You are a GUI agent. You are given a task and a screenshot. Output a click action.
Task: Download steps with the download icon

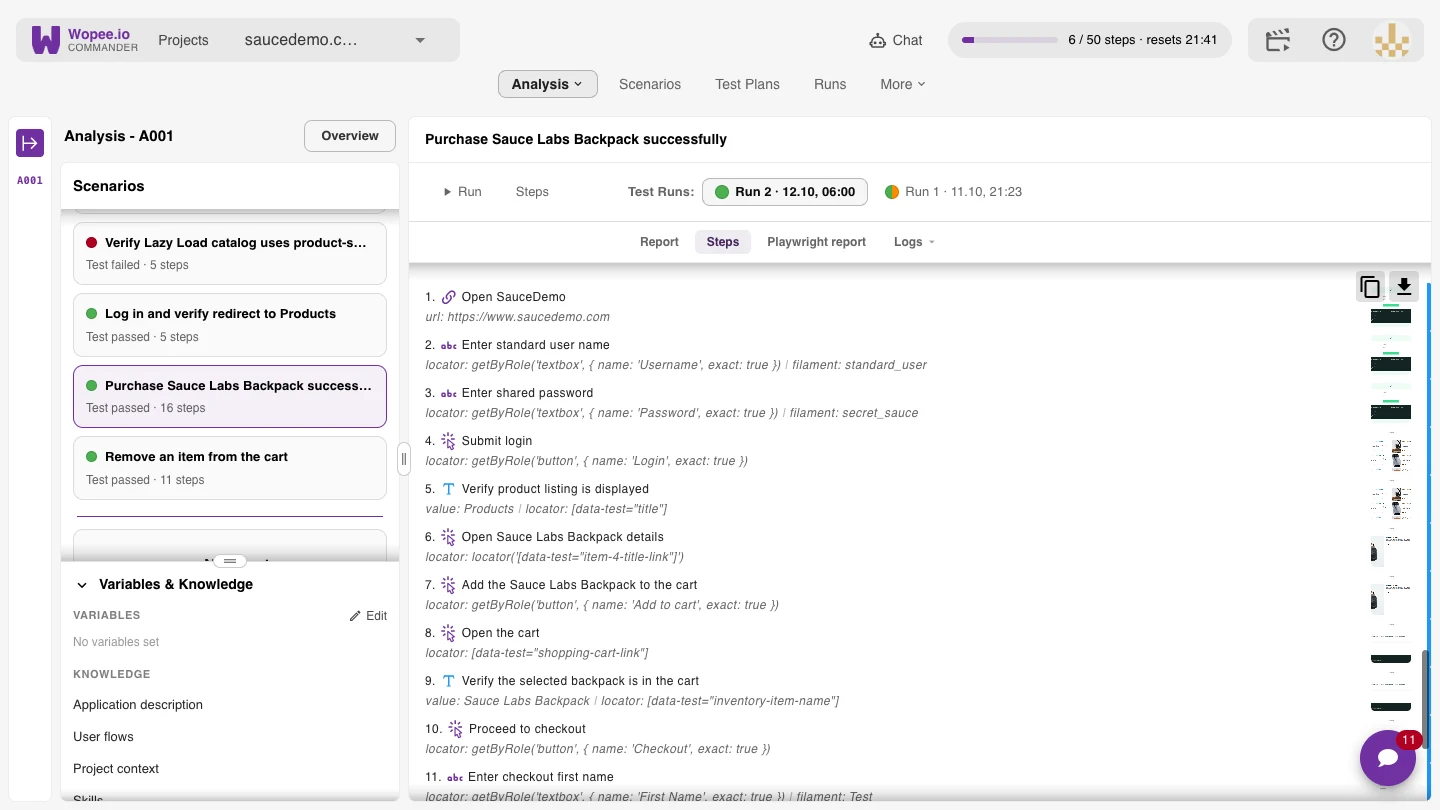point(1404,286)
